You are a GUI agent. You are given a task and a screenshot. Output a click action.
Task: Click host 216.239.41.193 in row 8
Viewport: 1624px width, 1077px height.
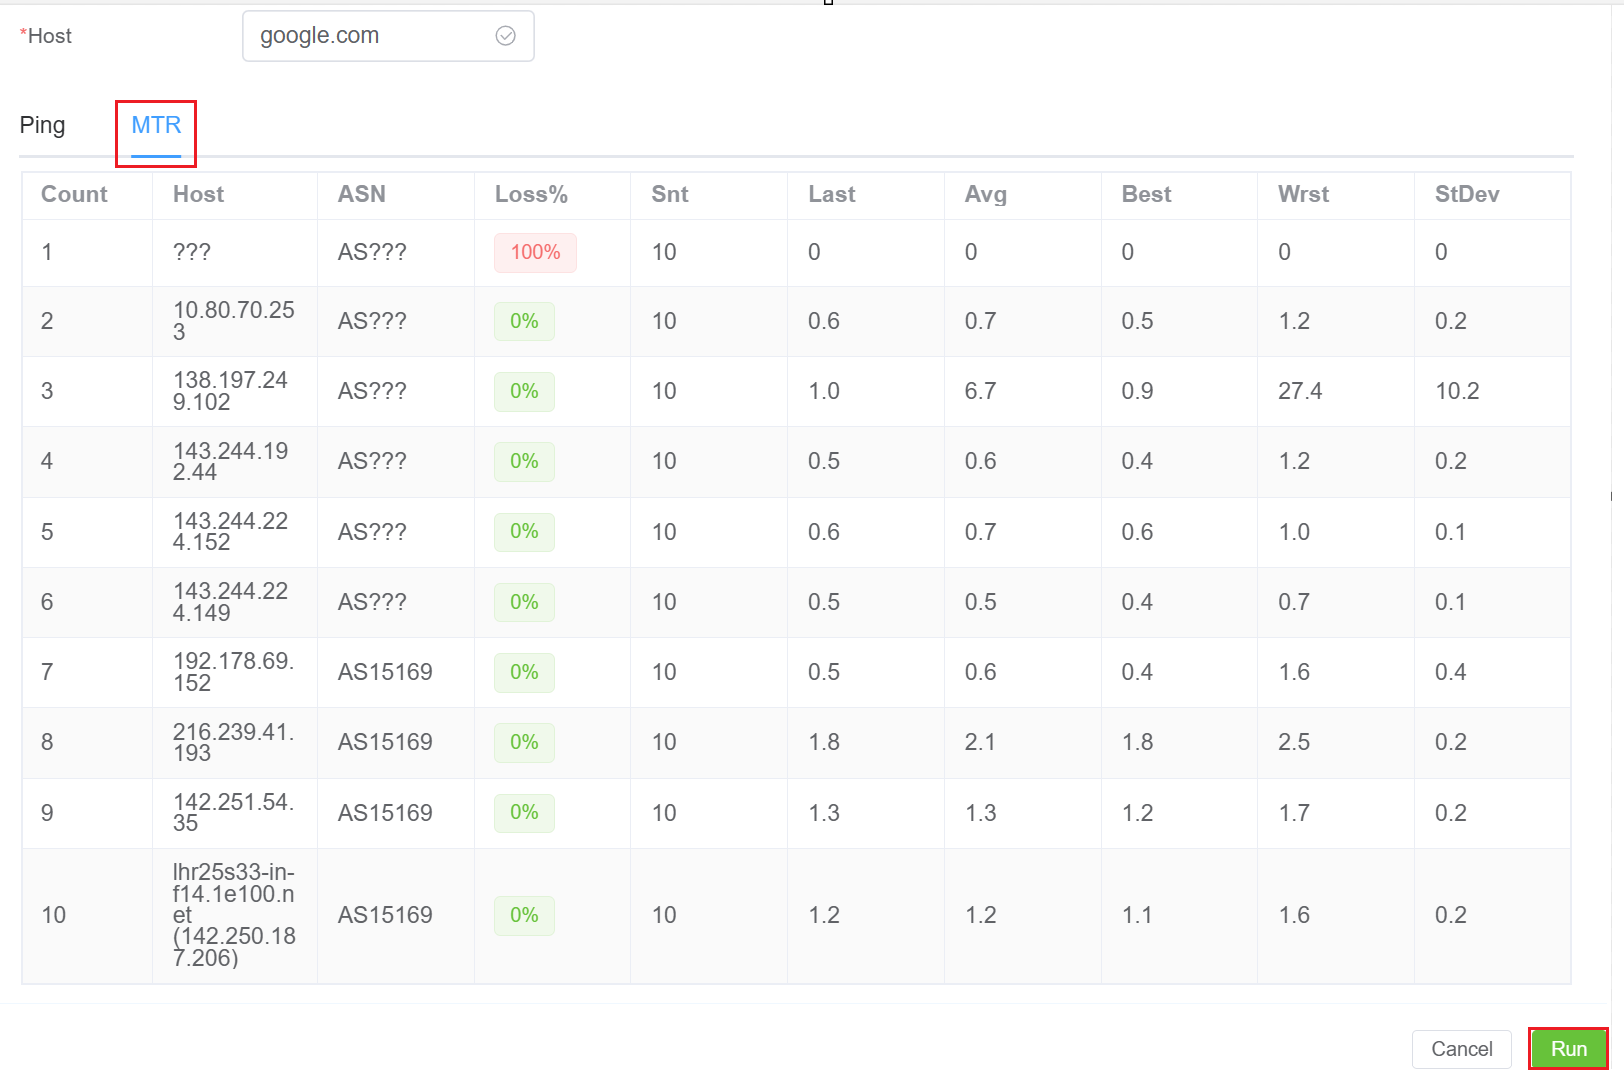(233, 743)
